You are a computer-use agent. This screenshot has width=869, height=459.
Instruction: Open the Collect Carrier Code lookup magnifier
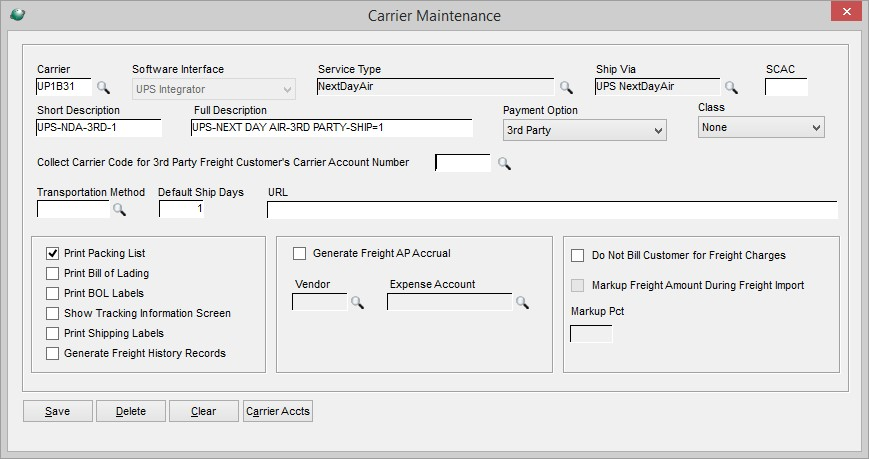[504, 163]
